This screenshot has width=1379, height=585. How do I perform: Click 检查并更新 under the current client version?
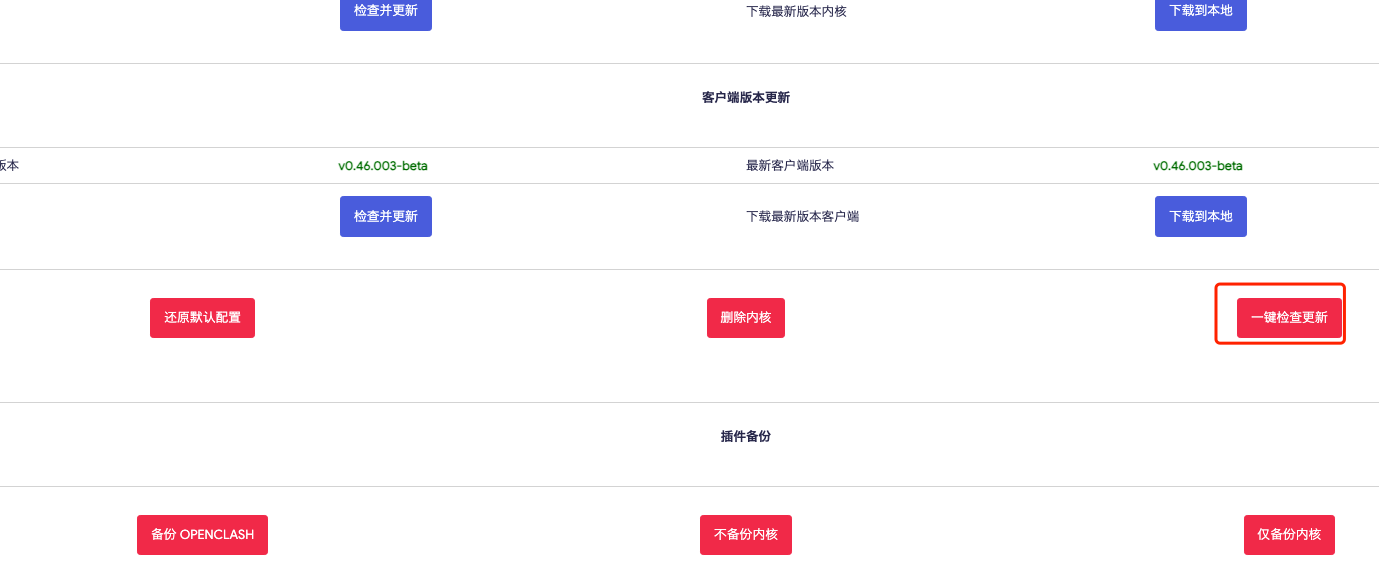[385, 216]
